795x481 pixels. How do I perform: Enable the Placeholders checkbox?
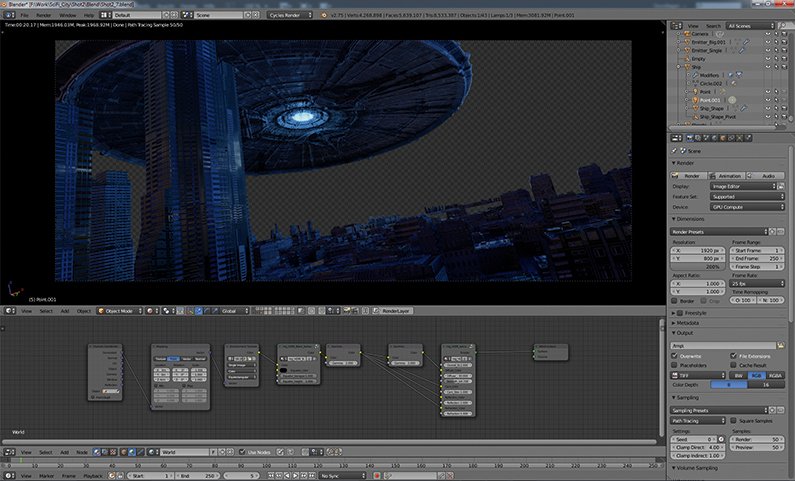pos(674,365)
